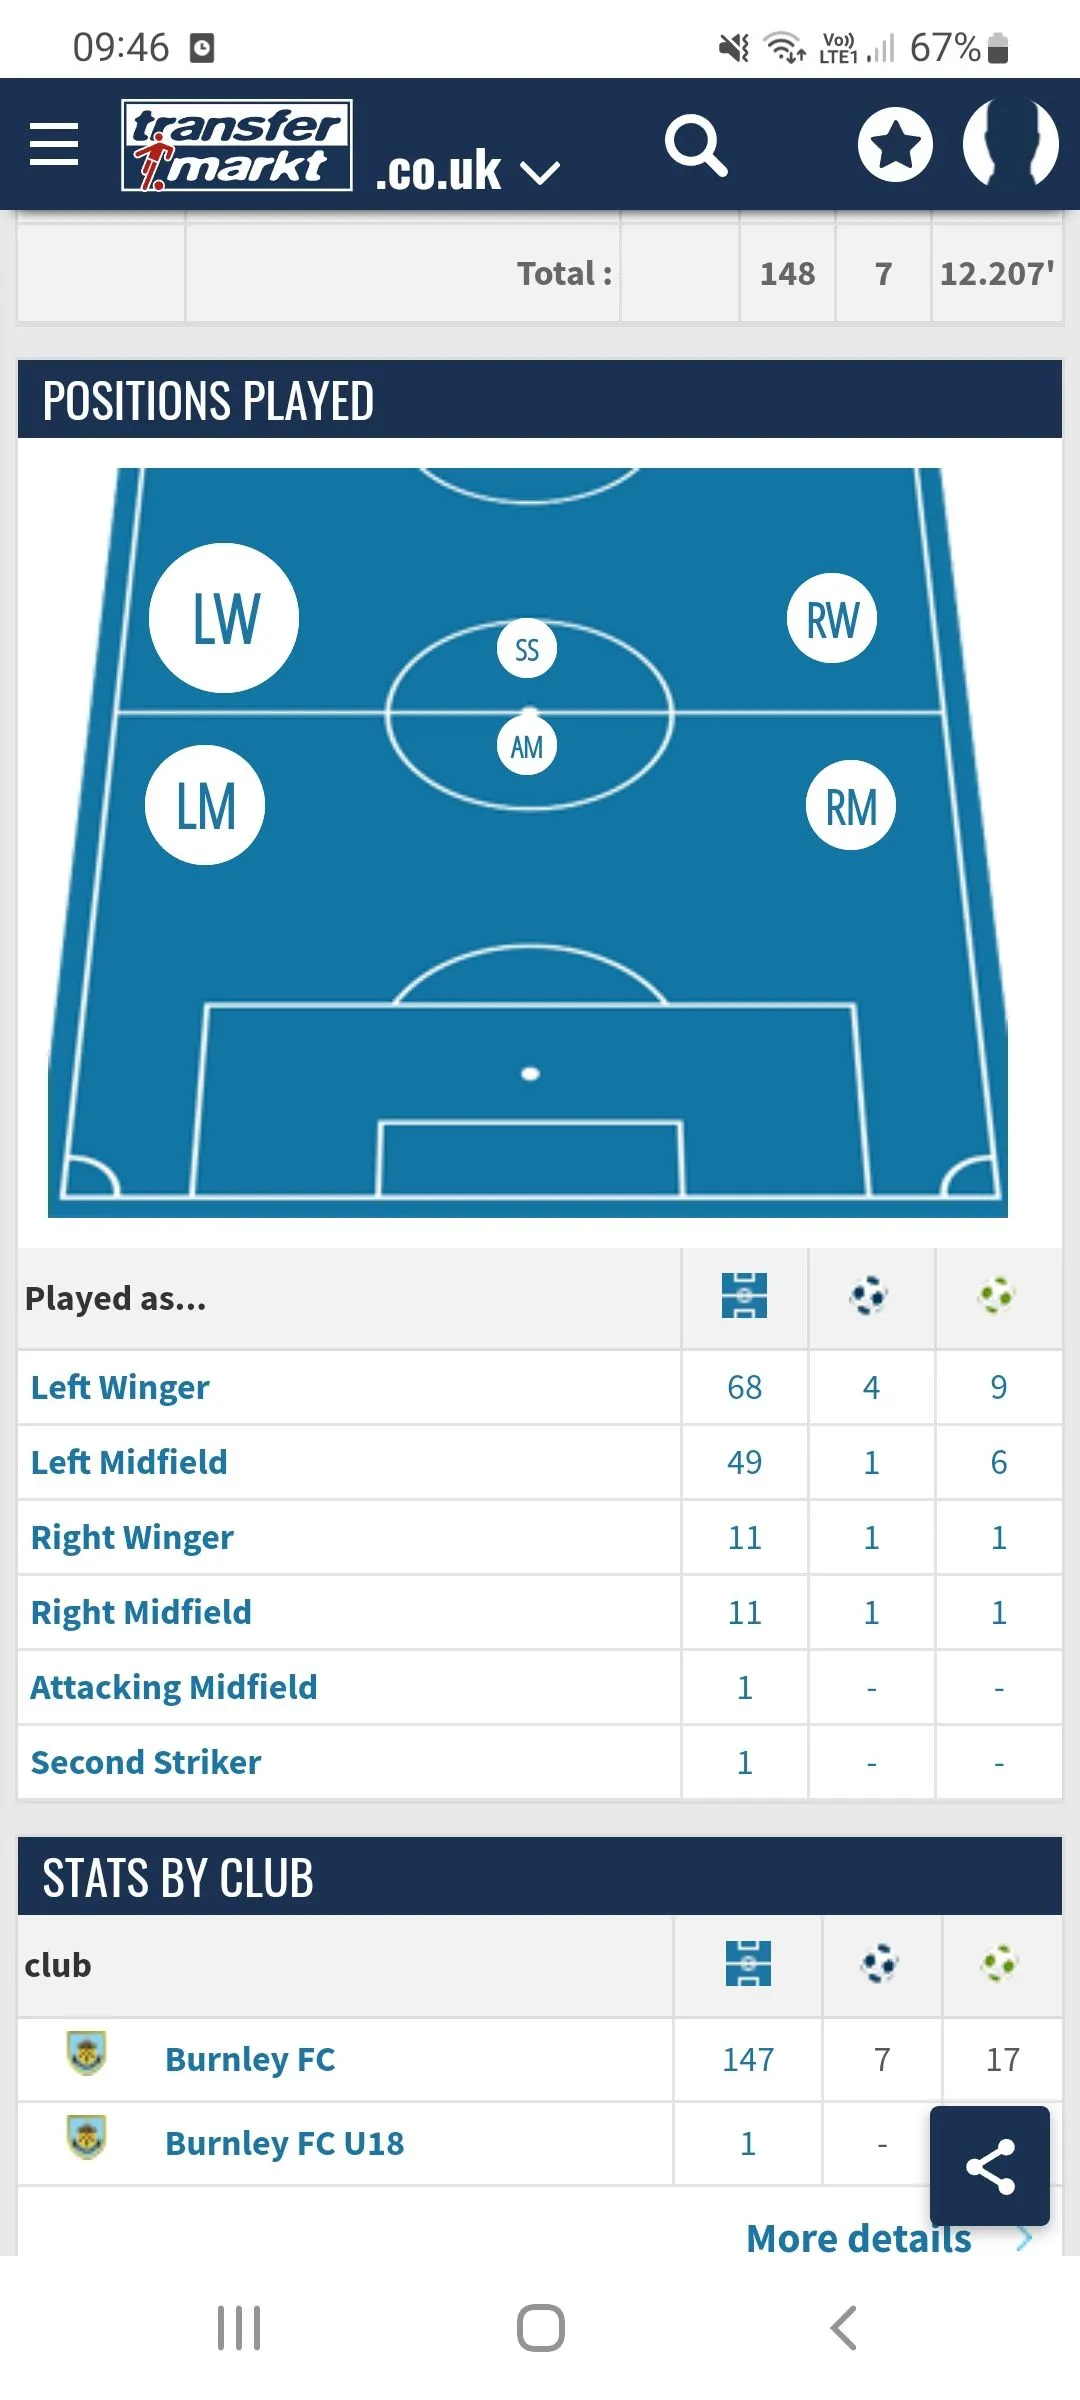This screenshot has height=2400, width=1080.
Task: Select the RM position circle on pitch
Action: pyautogui.click(x=850, y=806)
